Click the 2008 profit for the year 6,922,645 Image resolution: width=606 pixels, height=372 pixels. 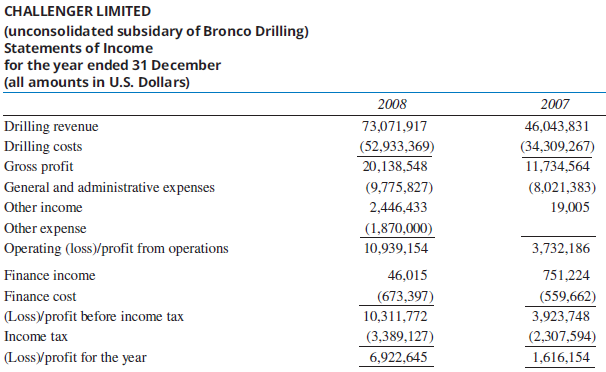pos(398,357)
